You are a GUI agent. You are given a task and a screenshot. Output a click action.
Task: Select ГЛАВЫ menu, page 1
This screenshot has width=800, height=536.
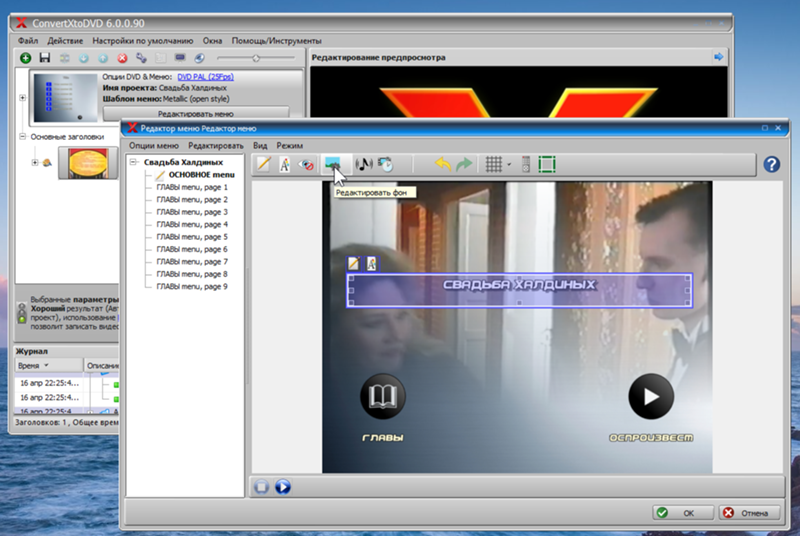coord(192,187)
